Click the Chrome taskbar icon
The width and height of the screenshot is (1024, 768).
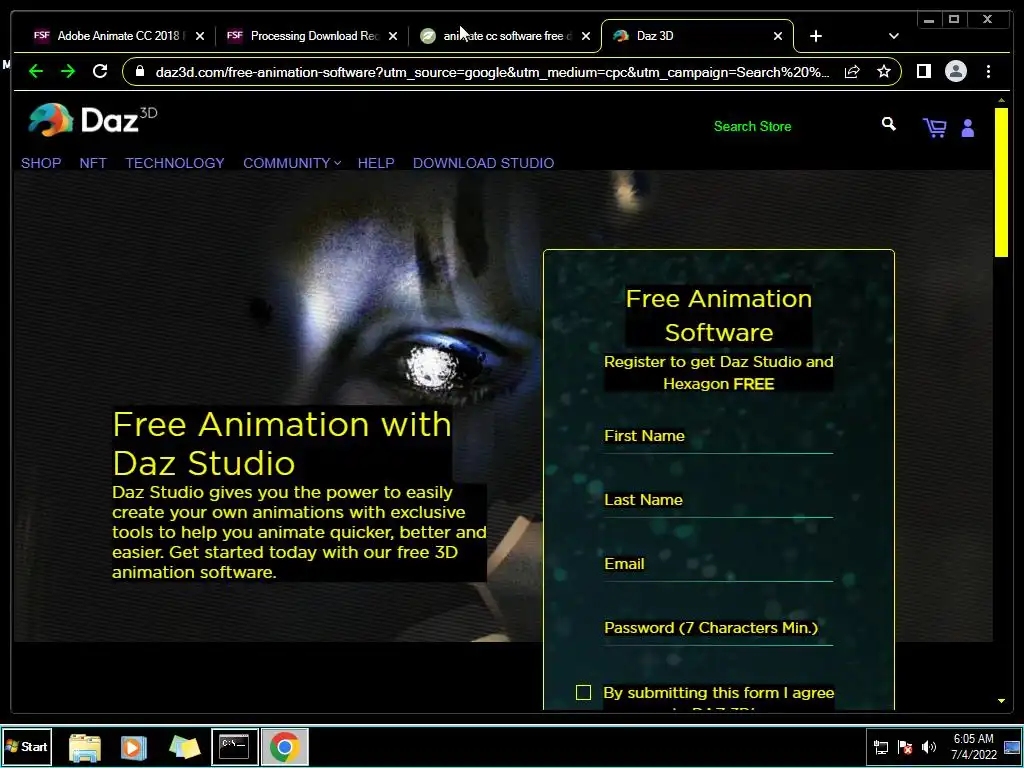coord(285,746)
